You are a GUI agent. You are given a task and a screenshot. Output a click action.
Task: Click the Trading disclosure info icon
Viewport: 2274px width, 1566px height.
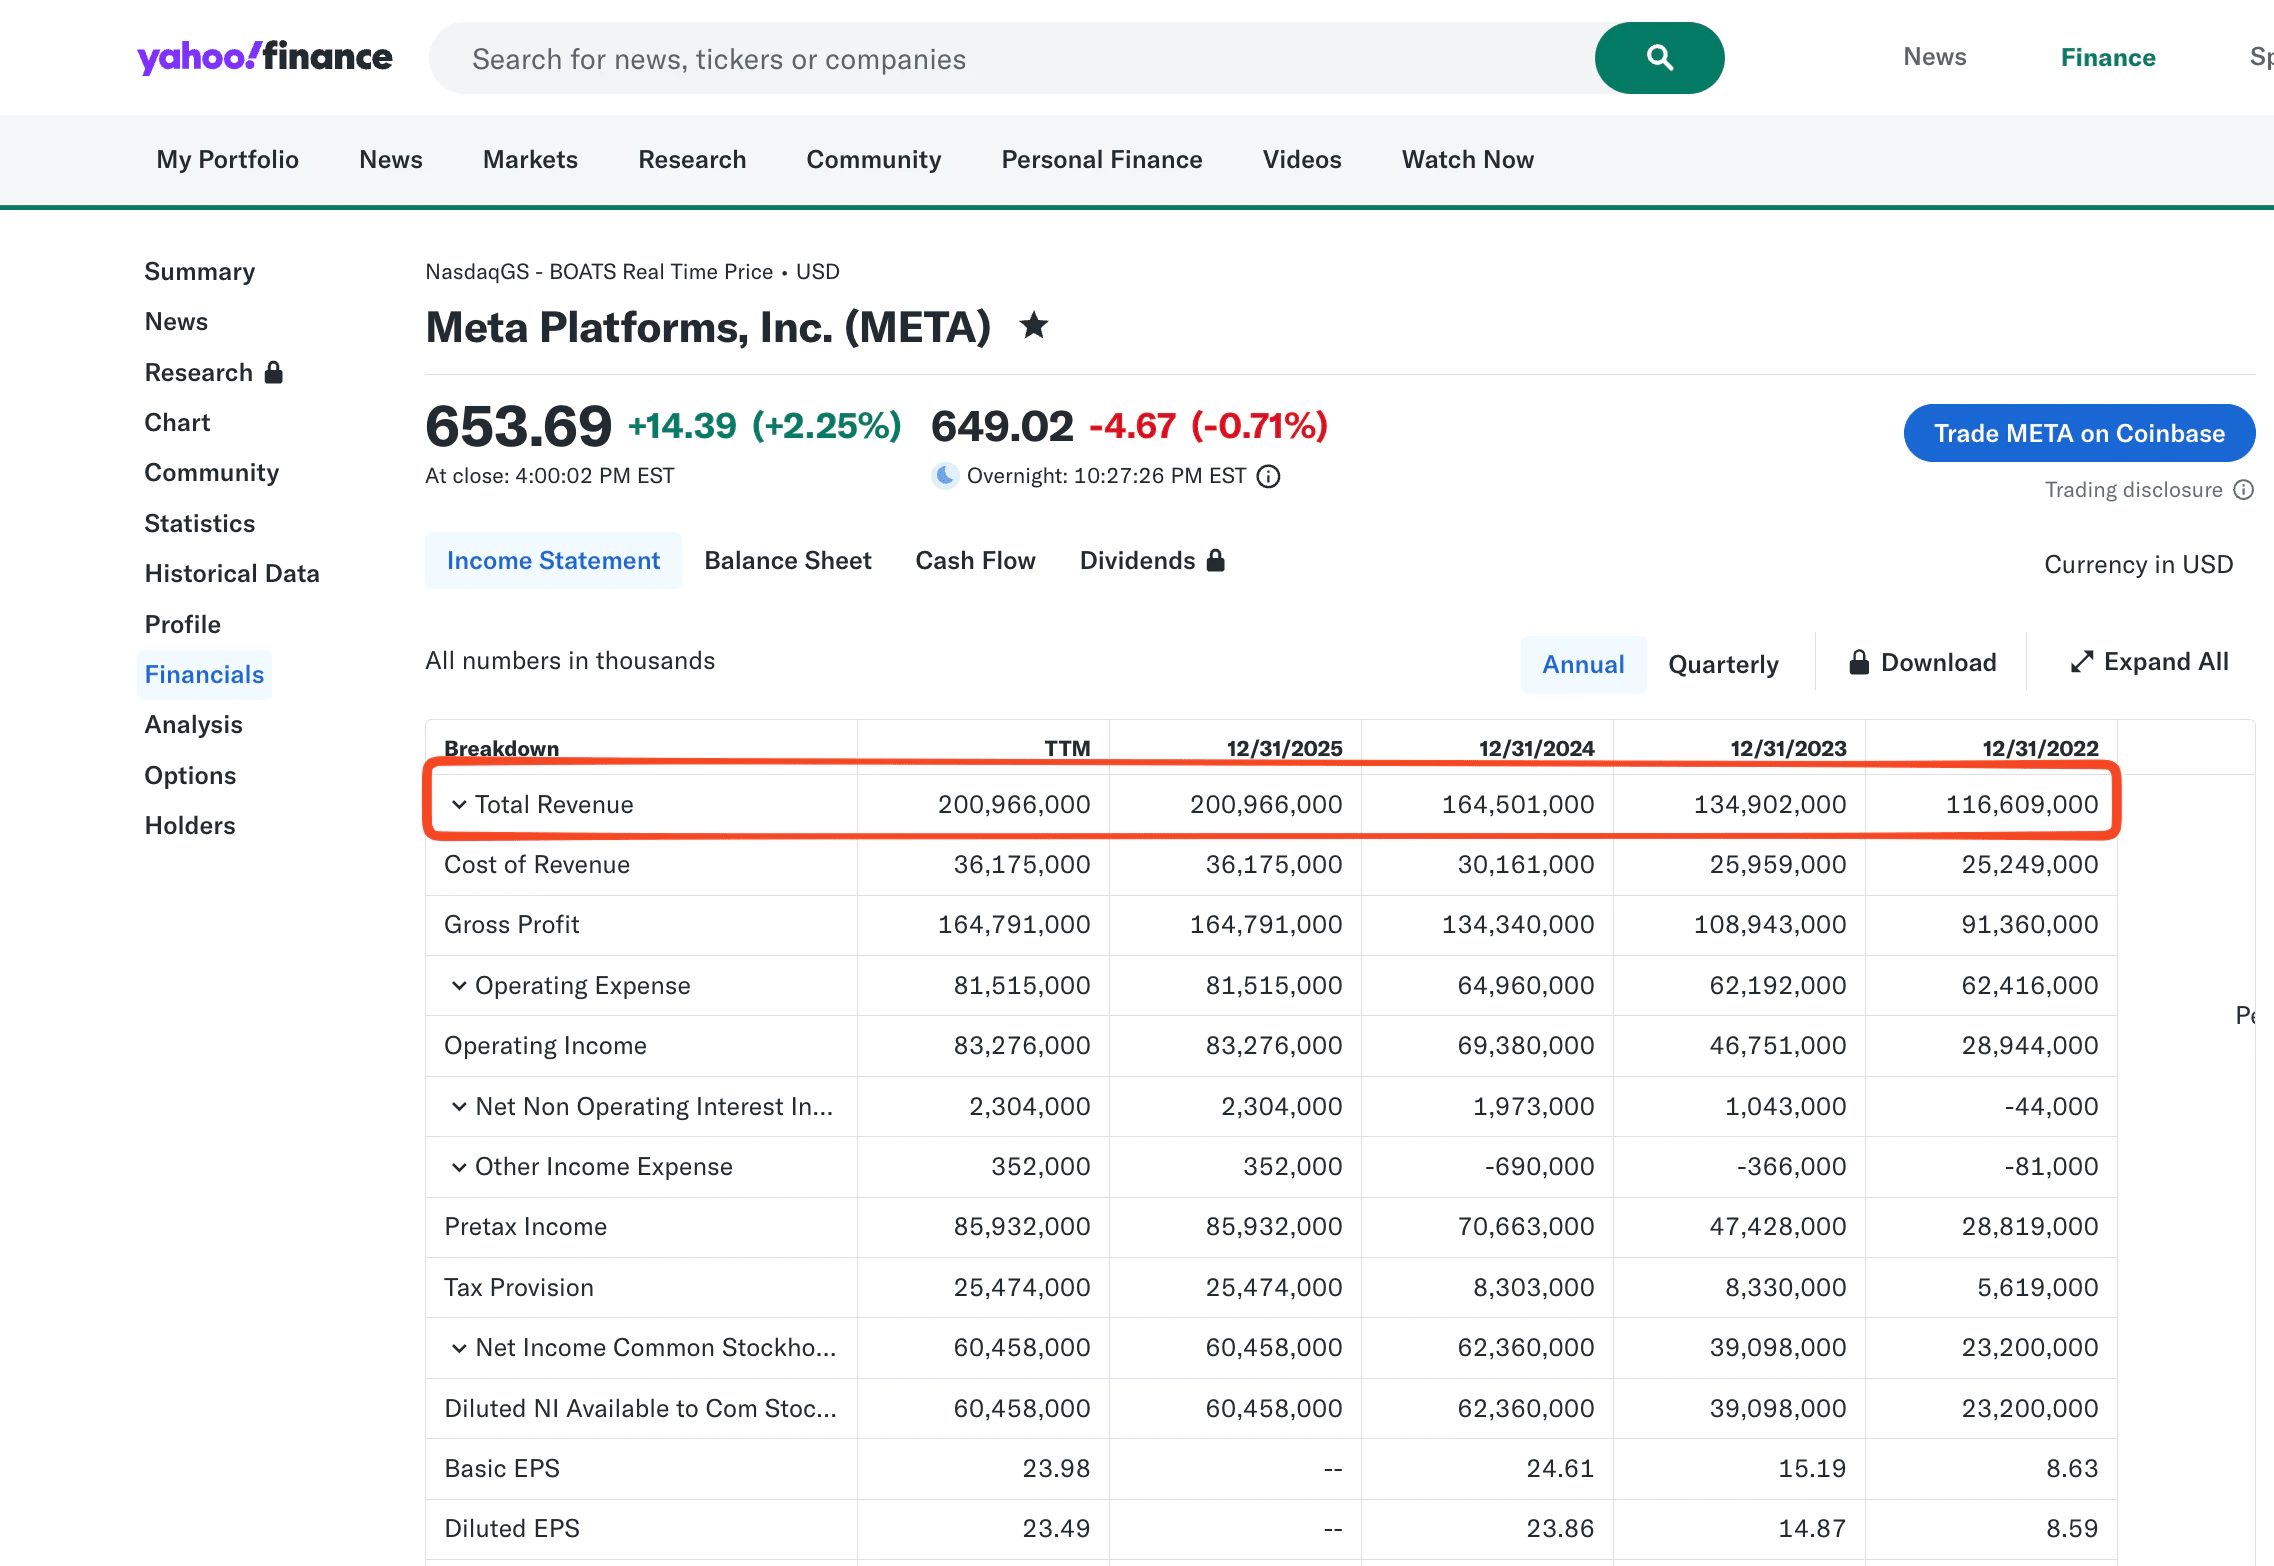pyautogui.click(x=2246, y=489)
